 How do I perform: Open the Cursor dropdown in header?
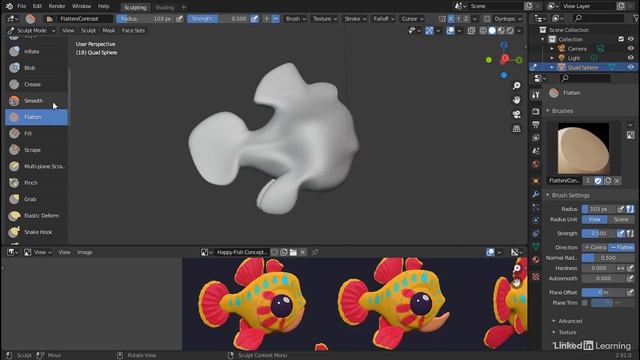click(412, 19)
